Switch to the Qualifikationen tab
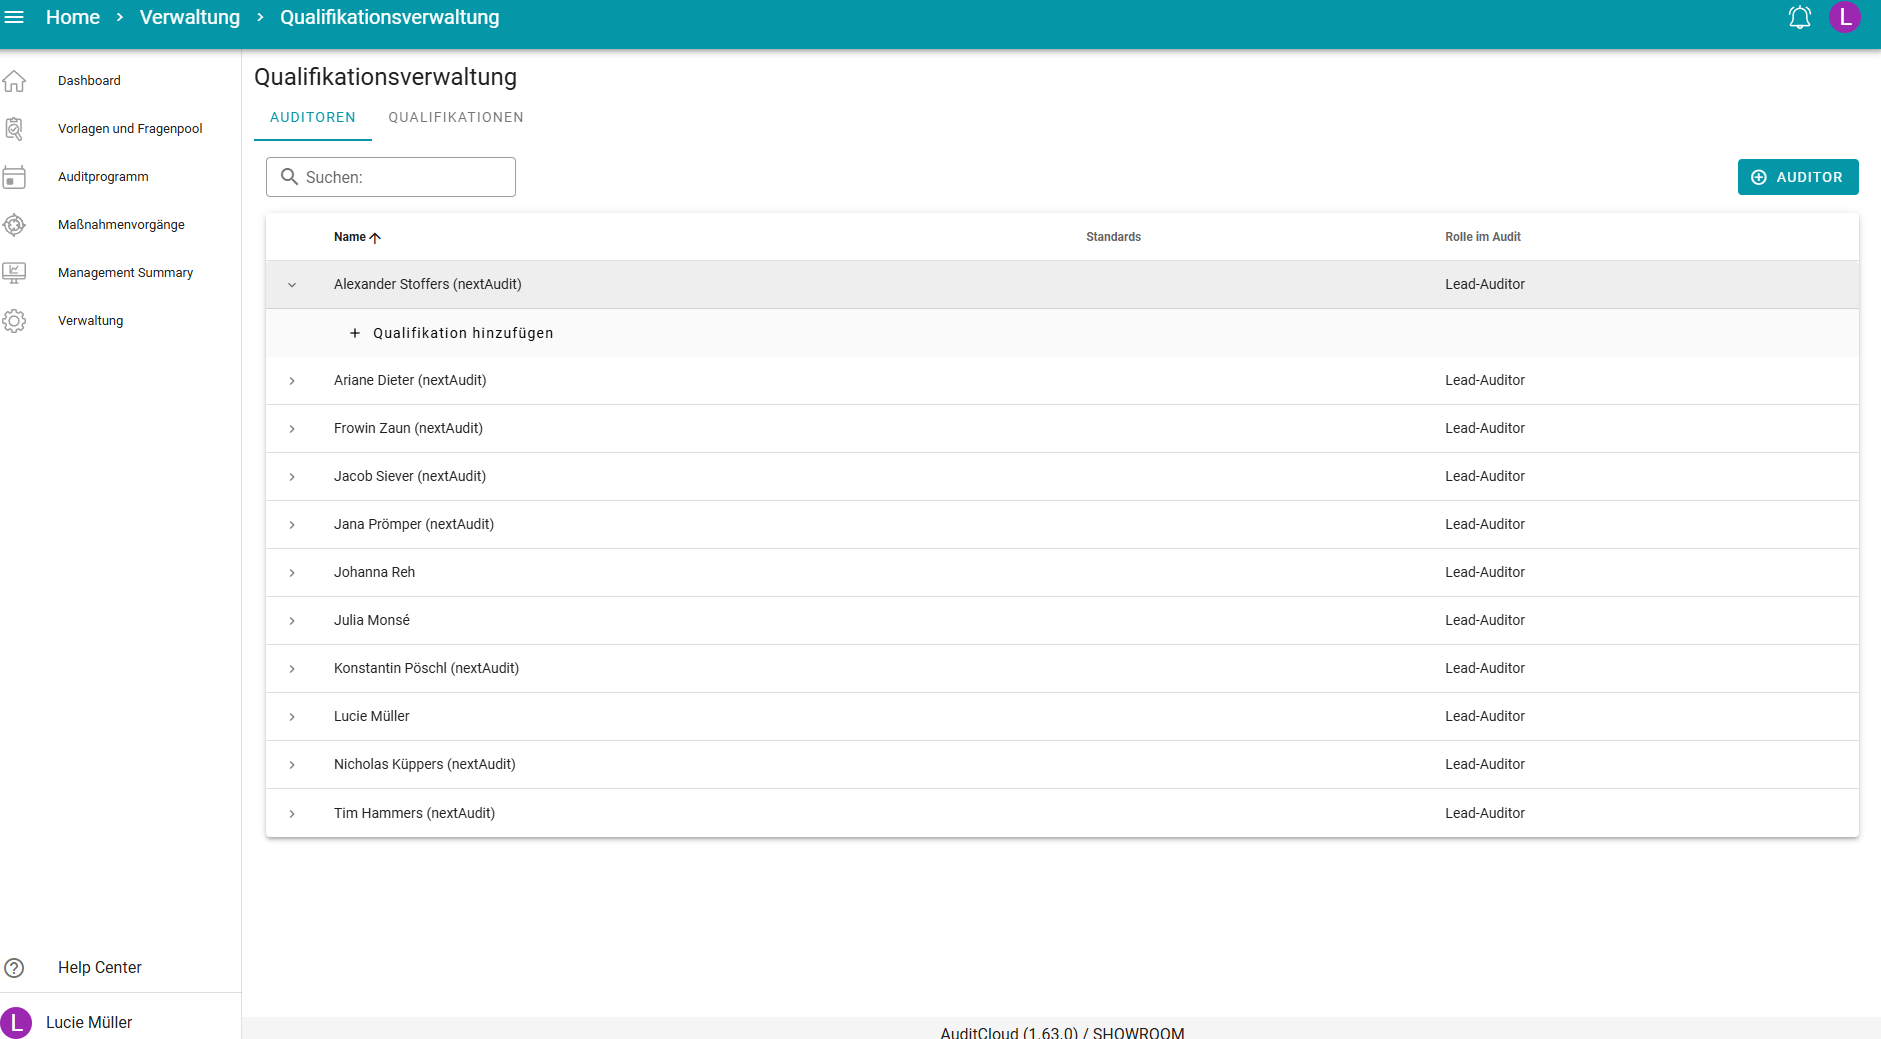This screenshot has height=1039, width=1881. (x=456, y=117)
